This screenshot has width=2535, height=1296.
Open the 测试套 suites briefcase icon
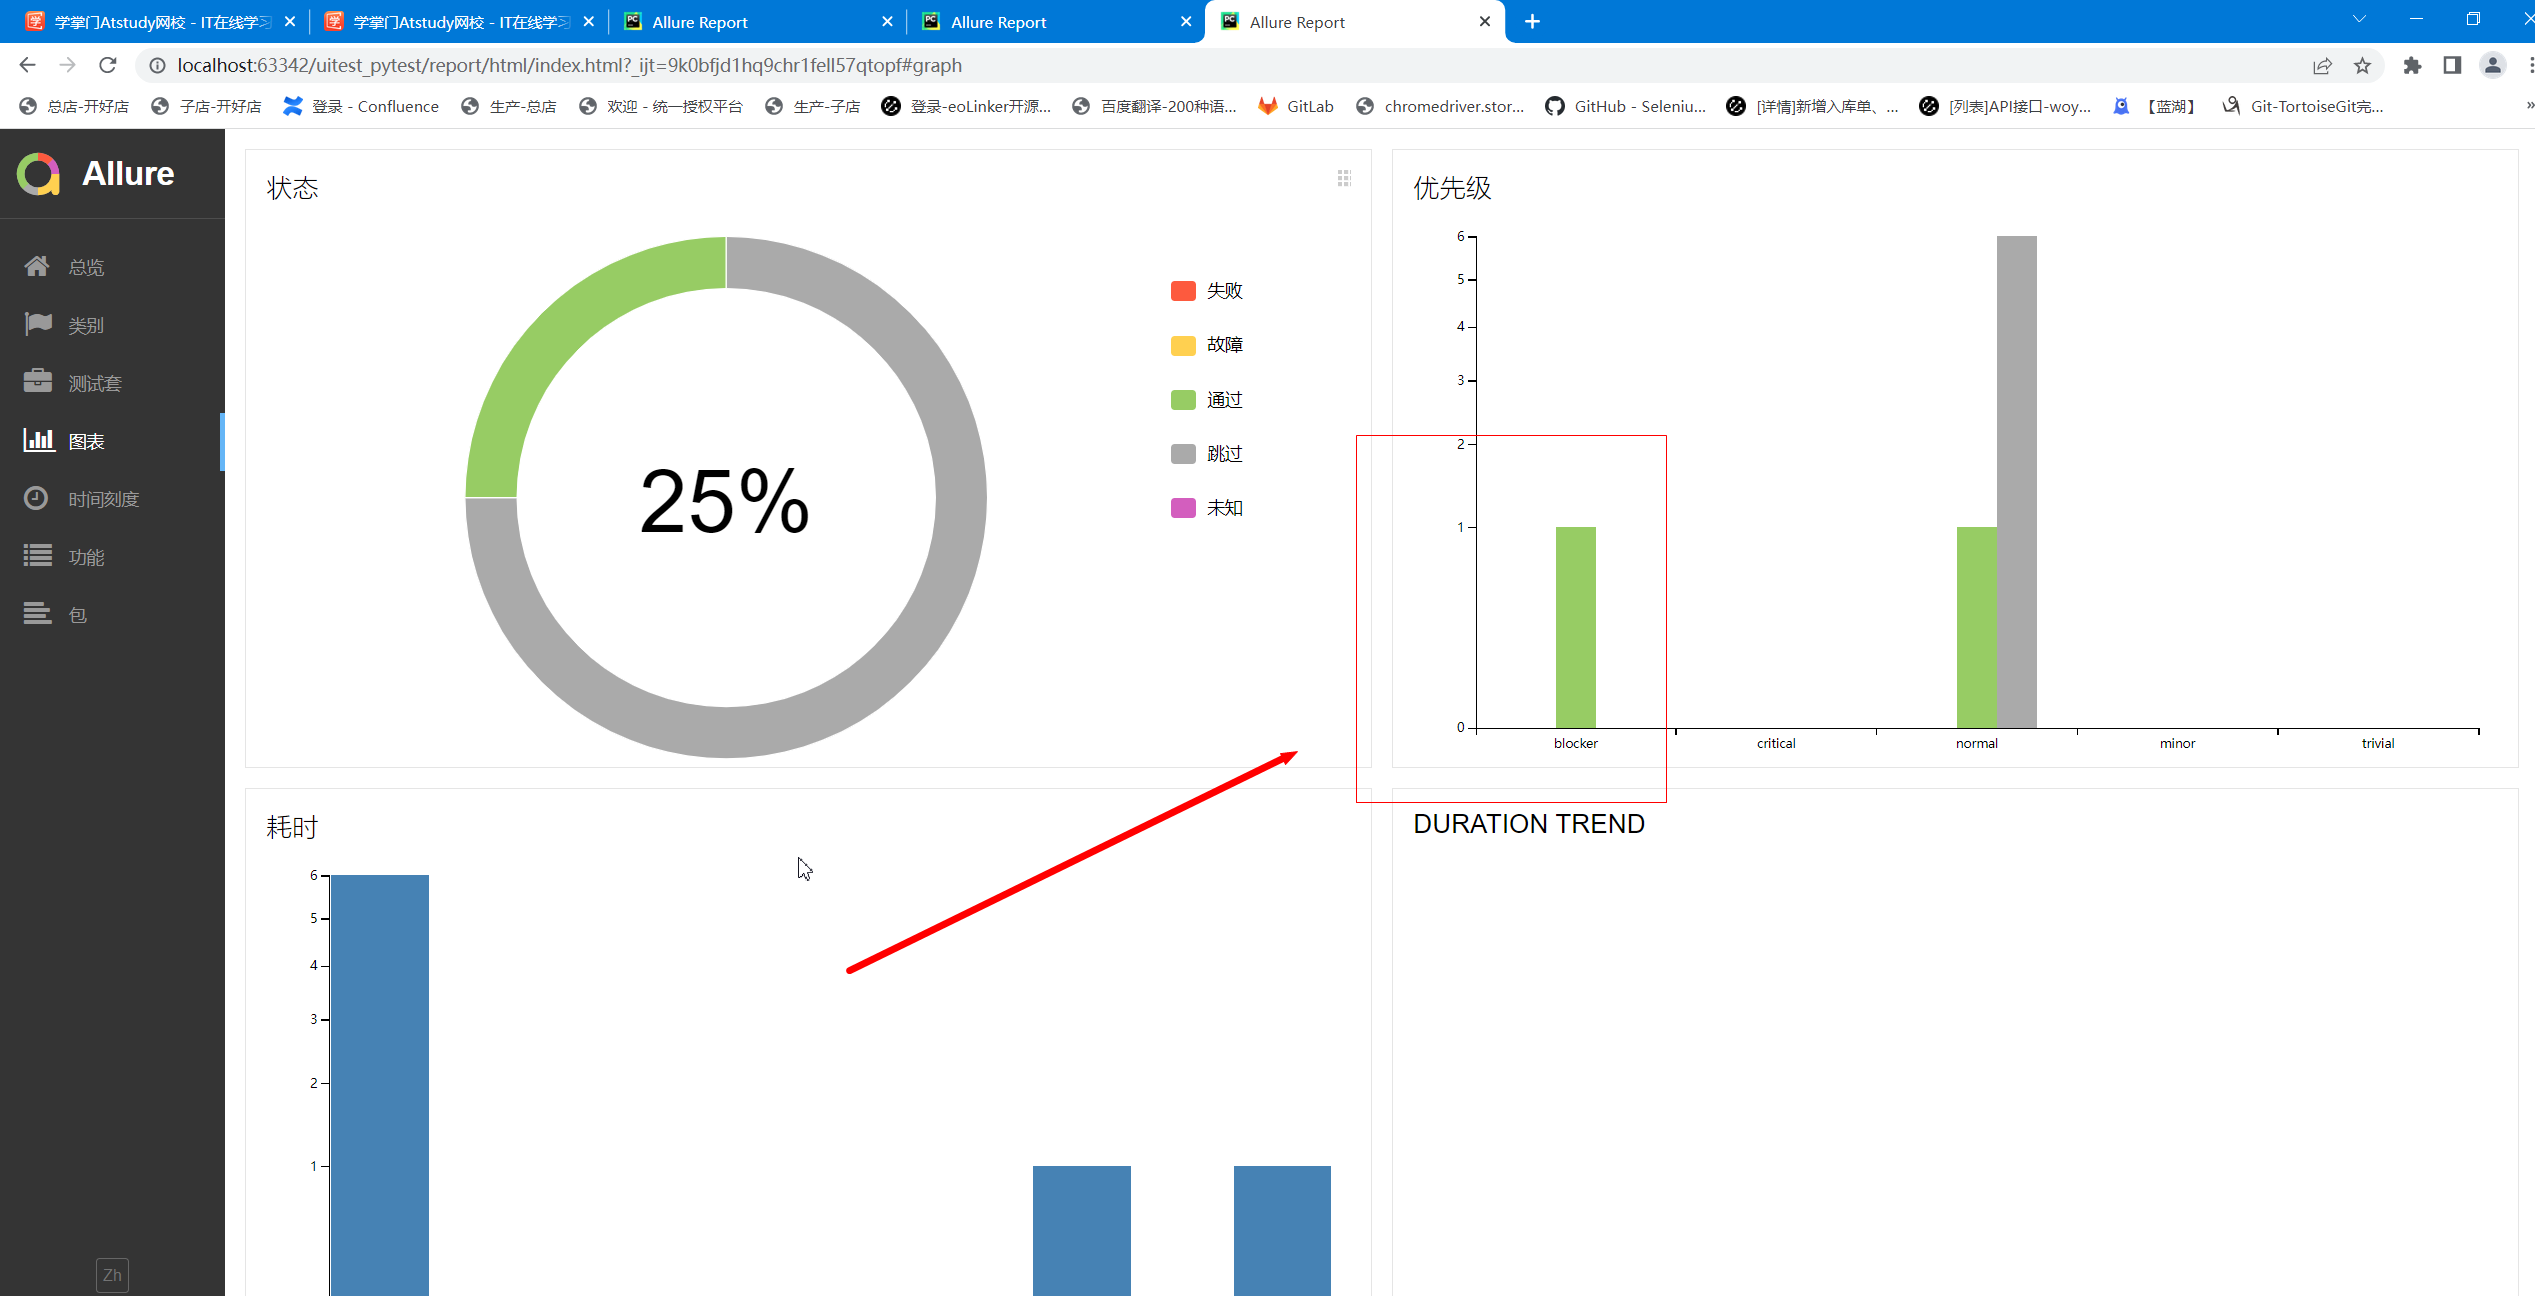37,382
